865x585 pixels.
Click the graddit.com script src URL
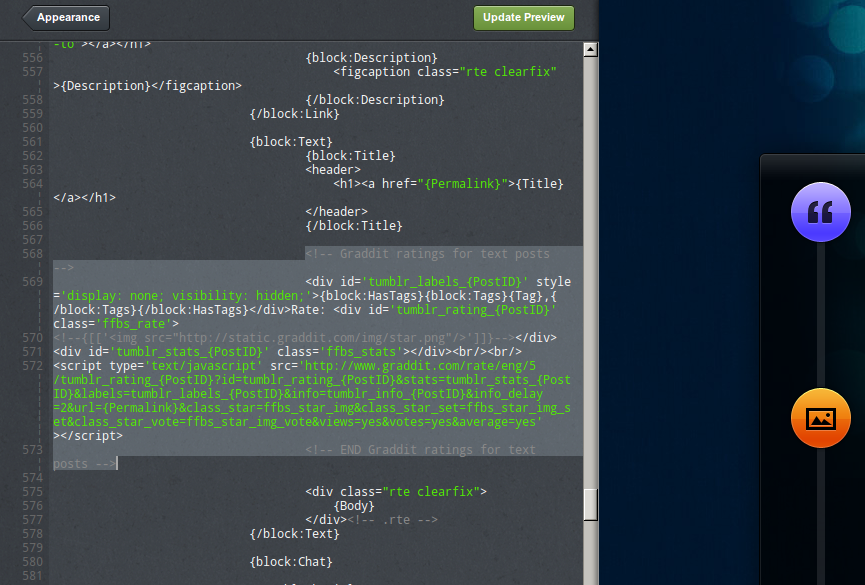pos(312,394)
